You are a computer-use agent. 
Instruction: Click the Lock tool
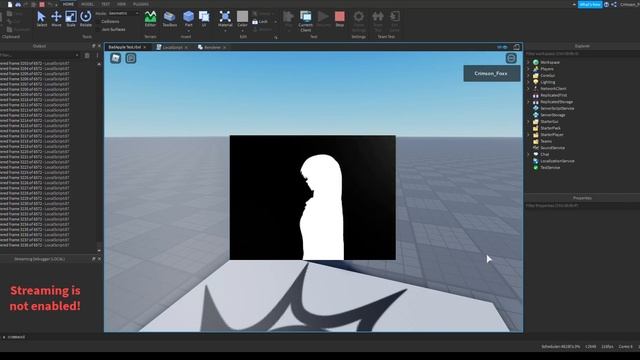pos(260,22)
